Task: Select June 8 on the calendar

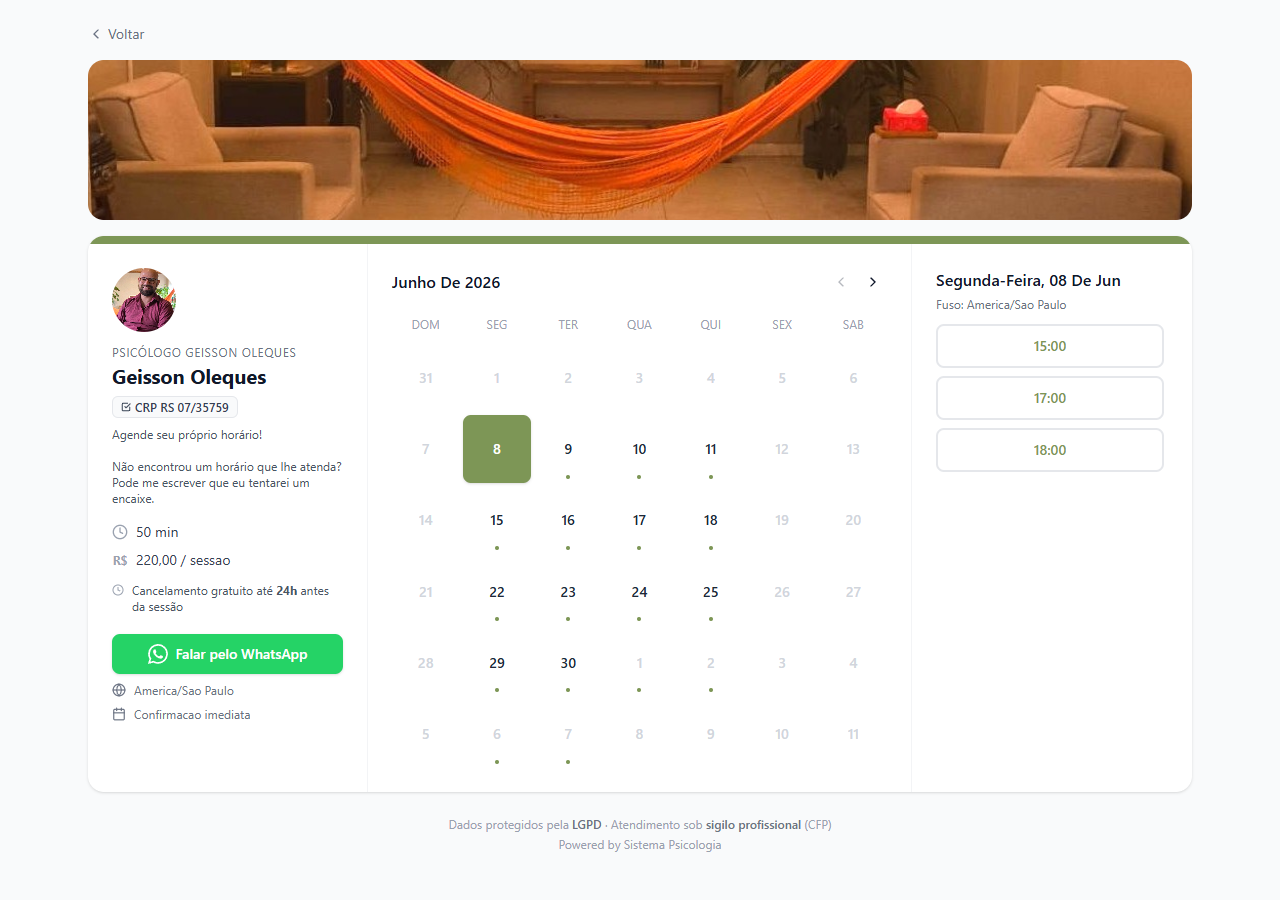Action: point(497,449)
